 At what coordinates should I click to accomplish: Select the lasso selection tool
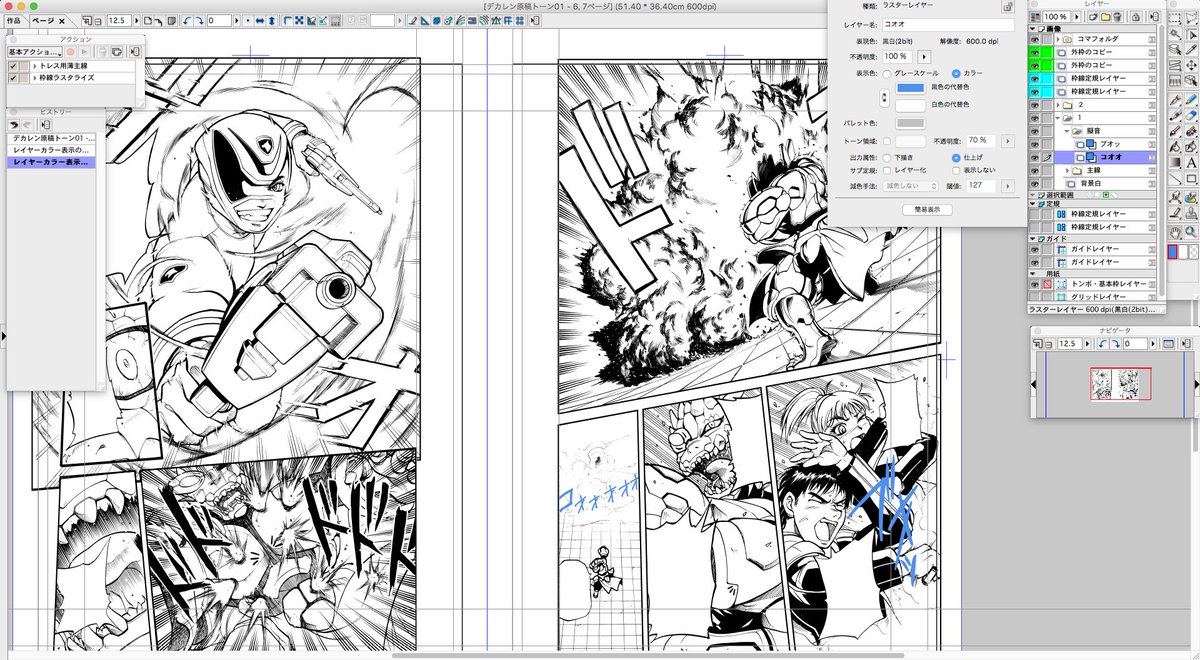[1191, 18]
